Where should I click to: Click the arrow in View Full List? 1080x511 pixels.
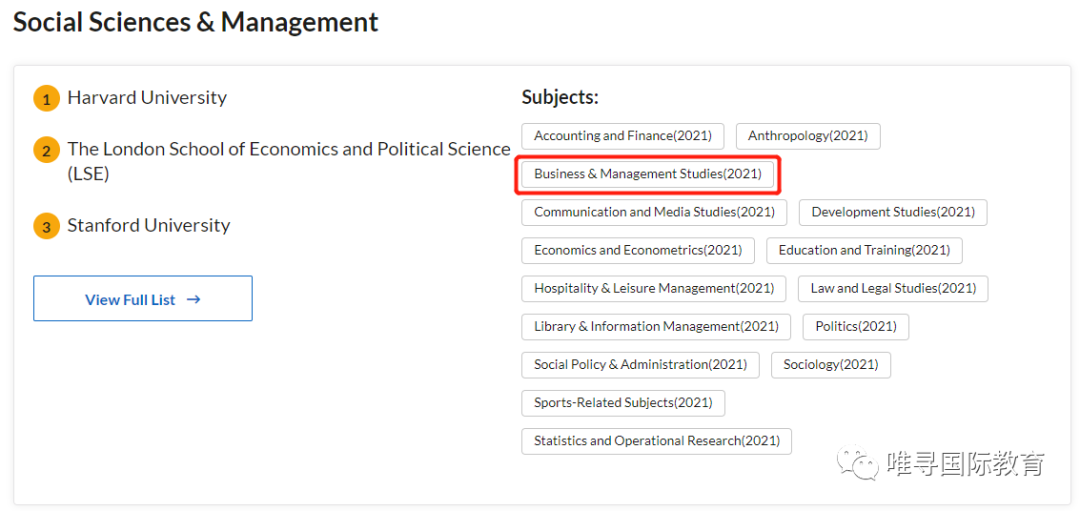(194, 299)
